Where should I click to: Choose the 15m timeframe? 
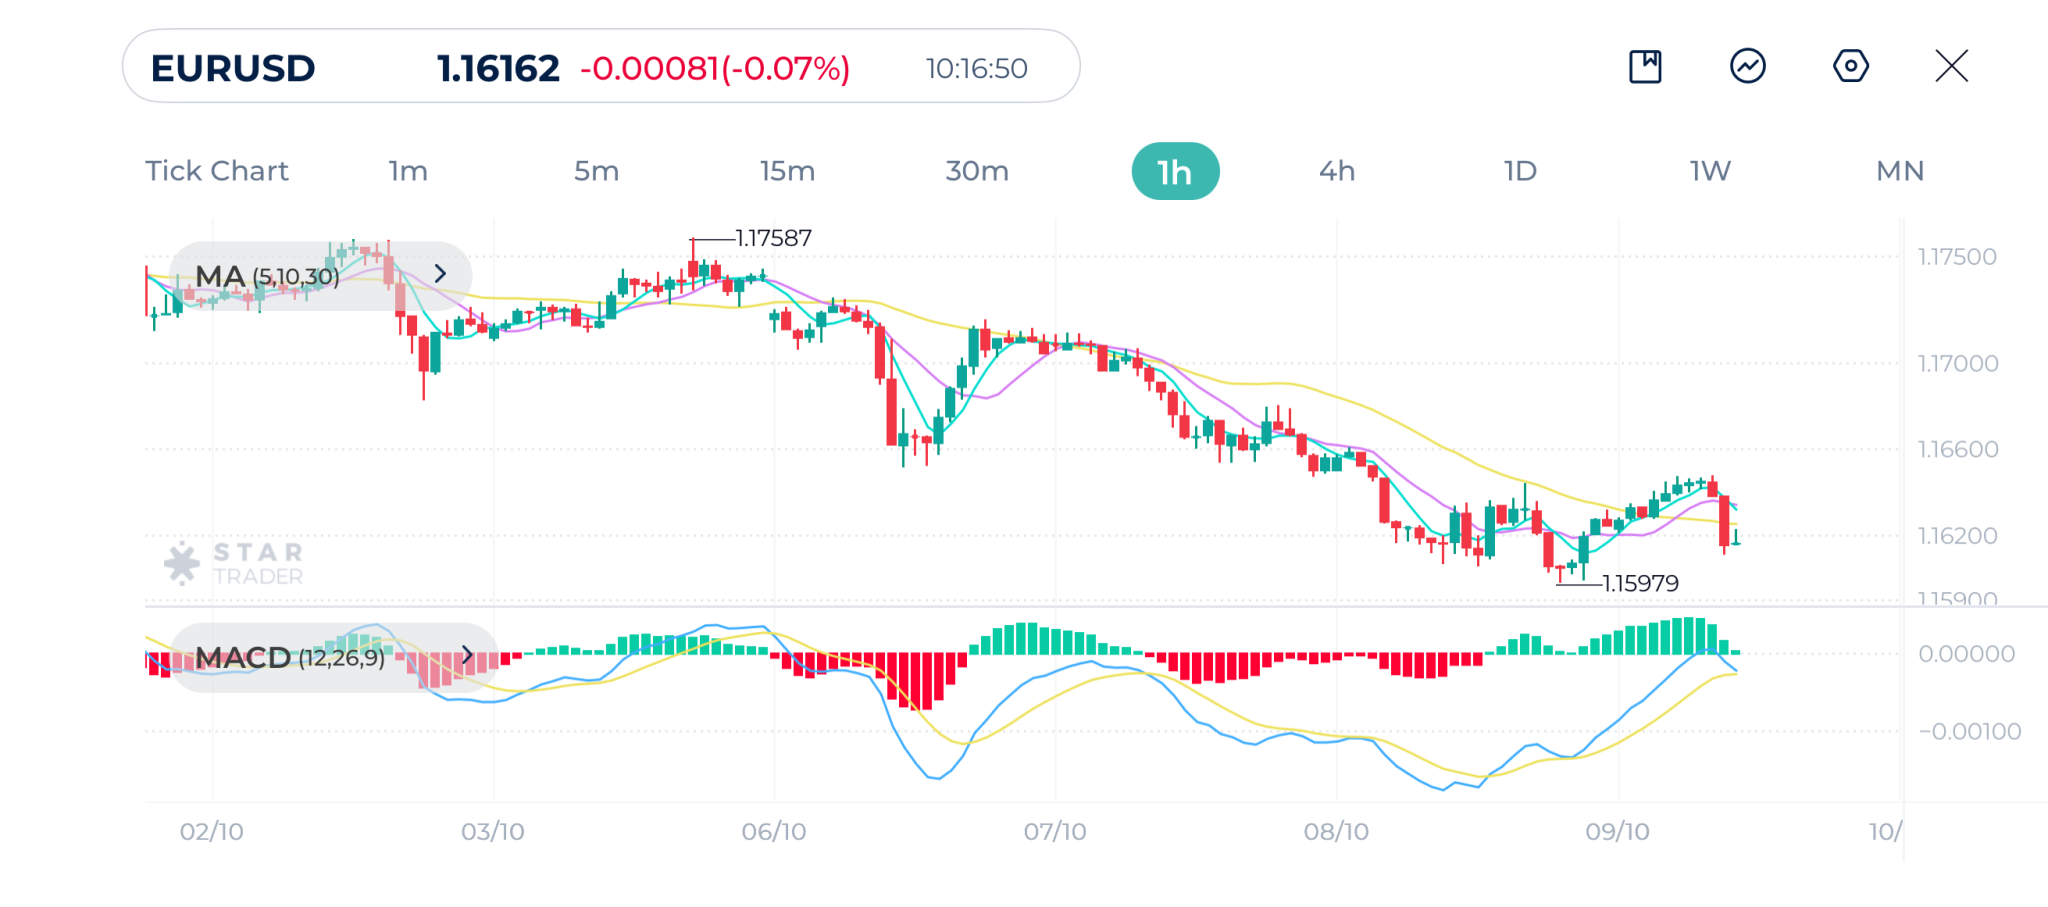pyautogui.click(x=787, y=171)
